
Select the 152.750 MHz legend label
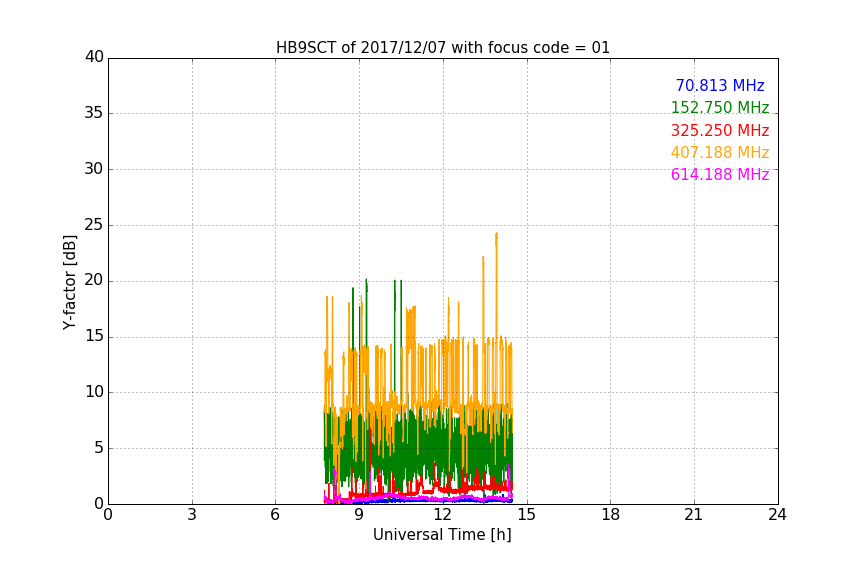720,108
